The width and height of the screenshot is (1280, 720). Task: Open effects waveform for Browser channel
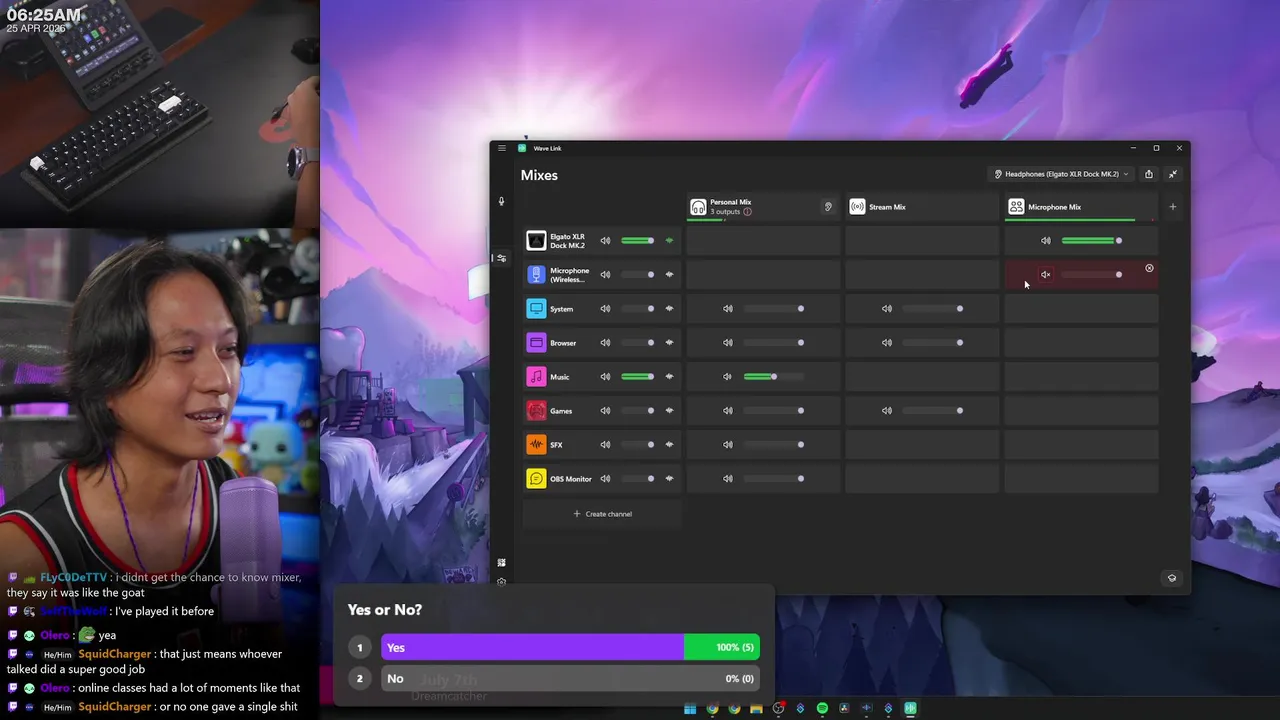670,343
